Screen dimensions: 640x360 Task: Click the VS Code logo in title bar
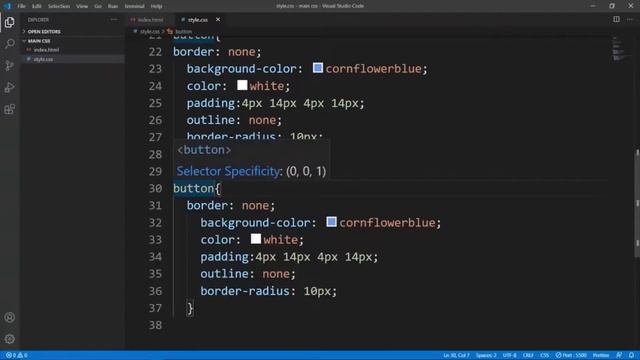pos(7,6)
